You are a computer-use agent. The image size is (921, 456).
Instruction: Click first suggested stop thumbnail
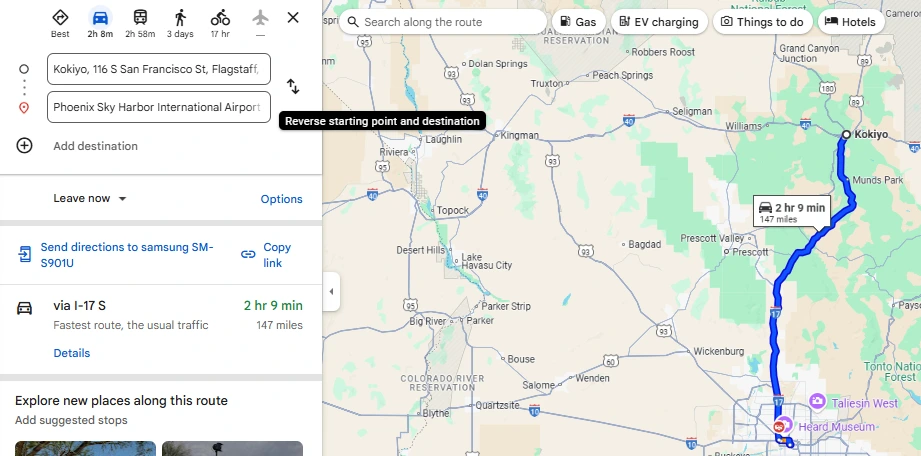(85, 448)
